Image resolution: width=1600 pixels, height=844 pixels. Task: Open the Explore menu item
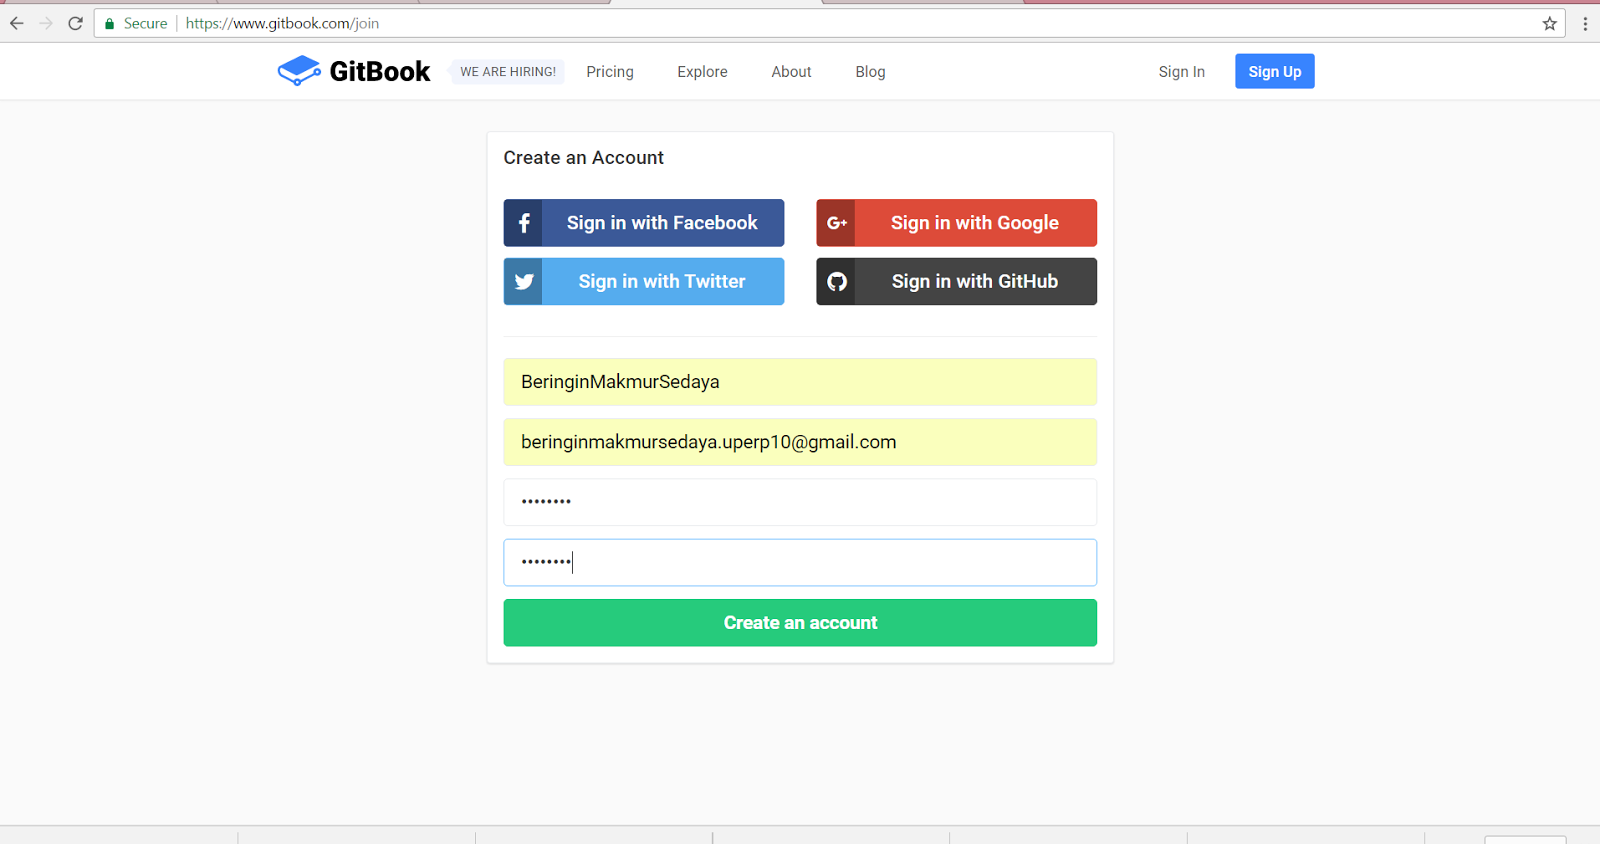[702, 72]
